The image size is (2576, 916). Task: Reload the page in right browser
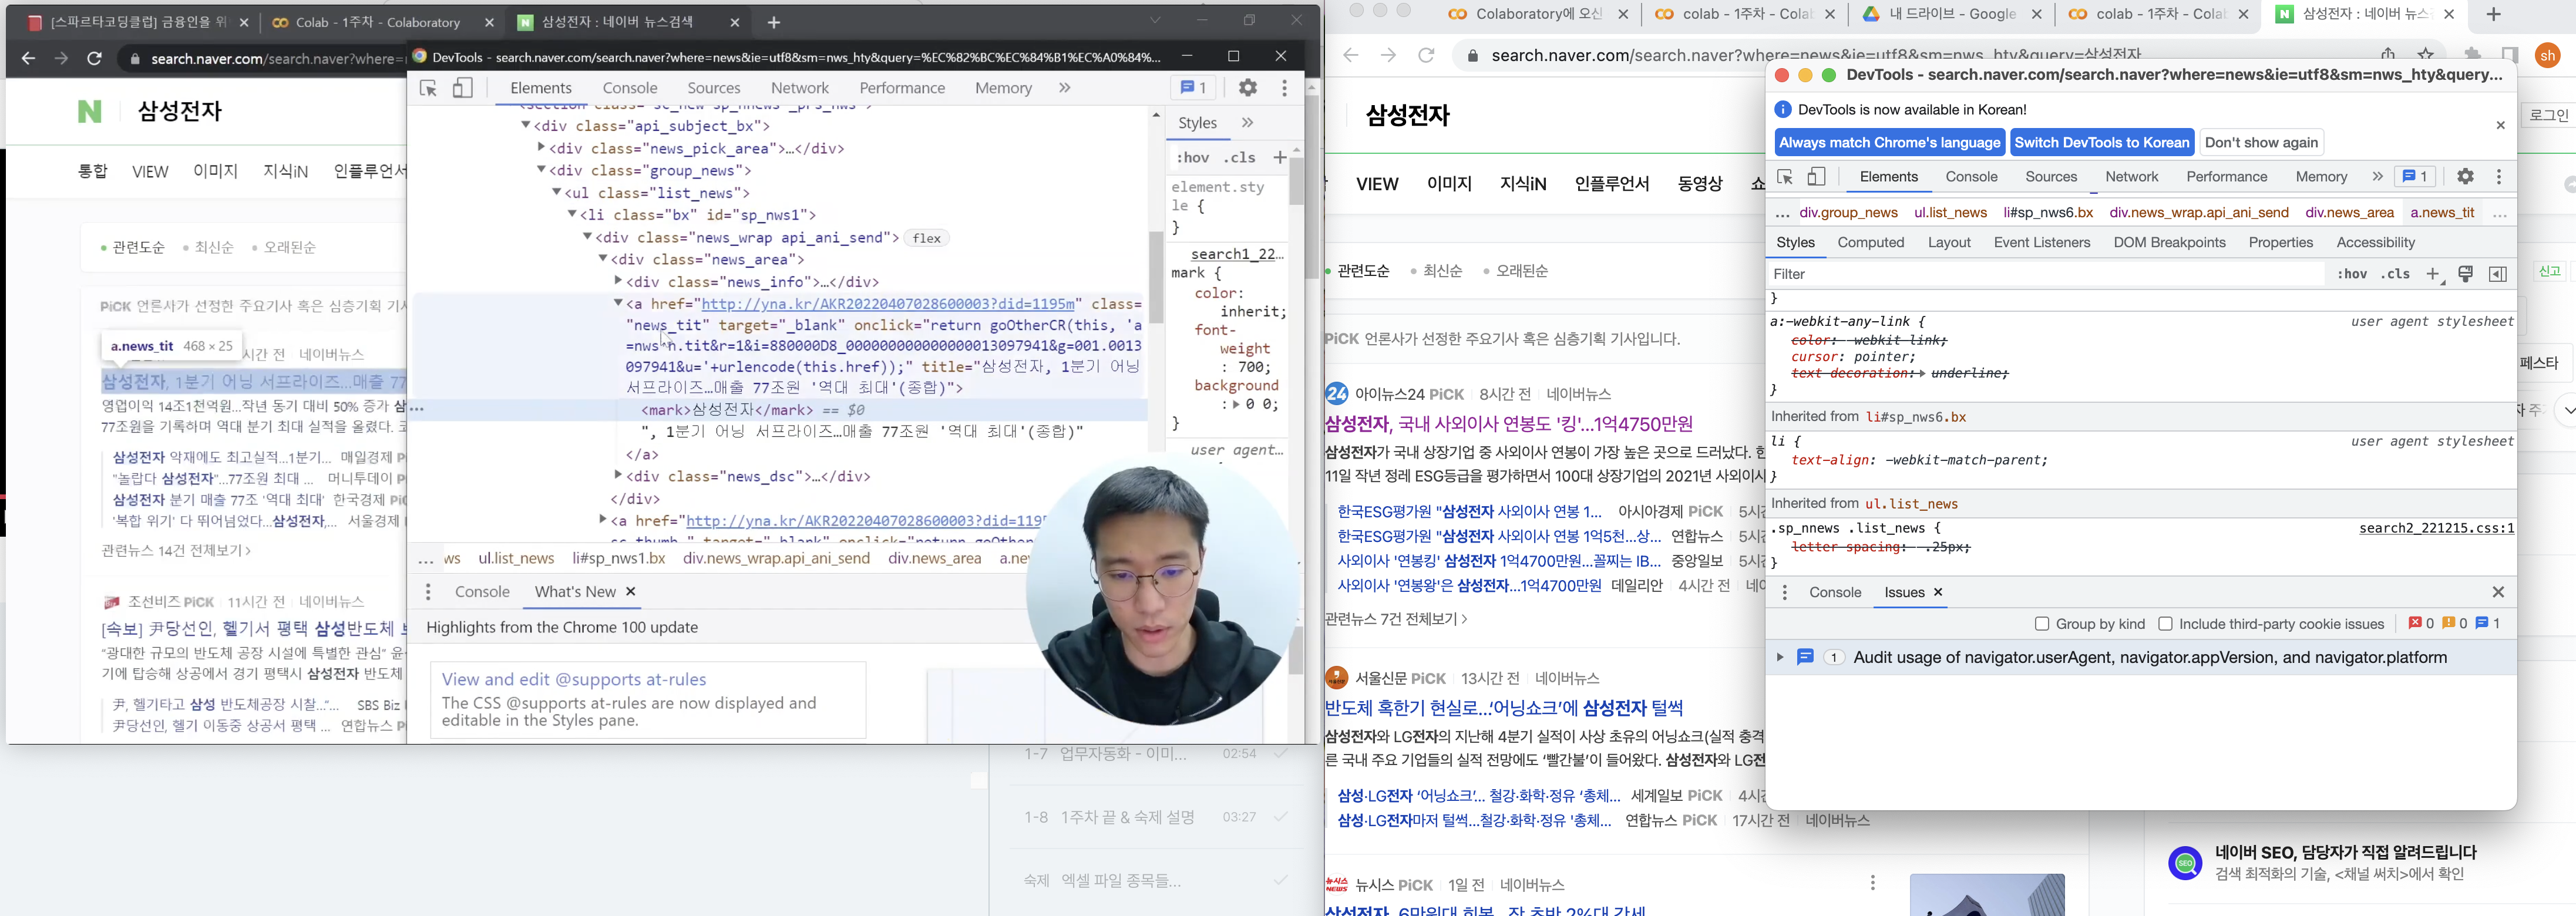click(1426, 55)
